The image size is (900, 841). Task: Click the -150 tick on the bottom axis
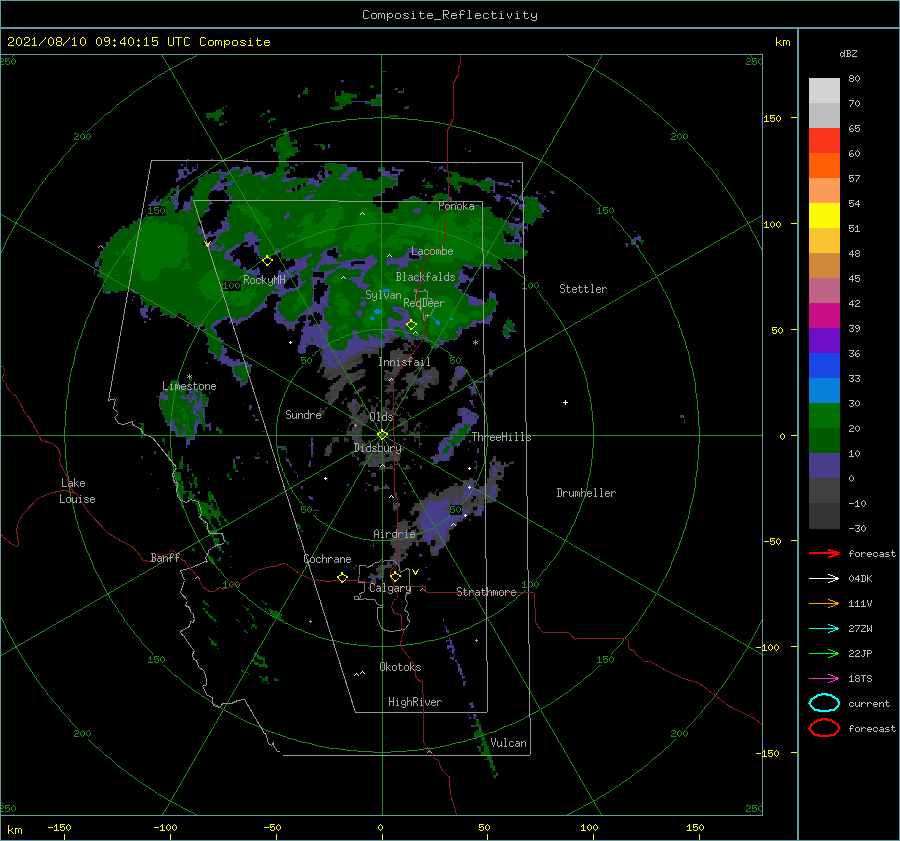(59, 827)
